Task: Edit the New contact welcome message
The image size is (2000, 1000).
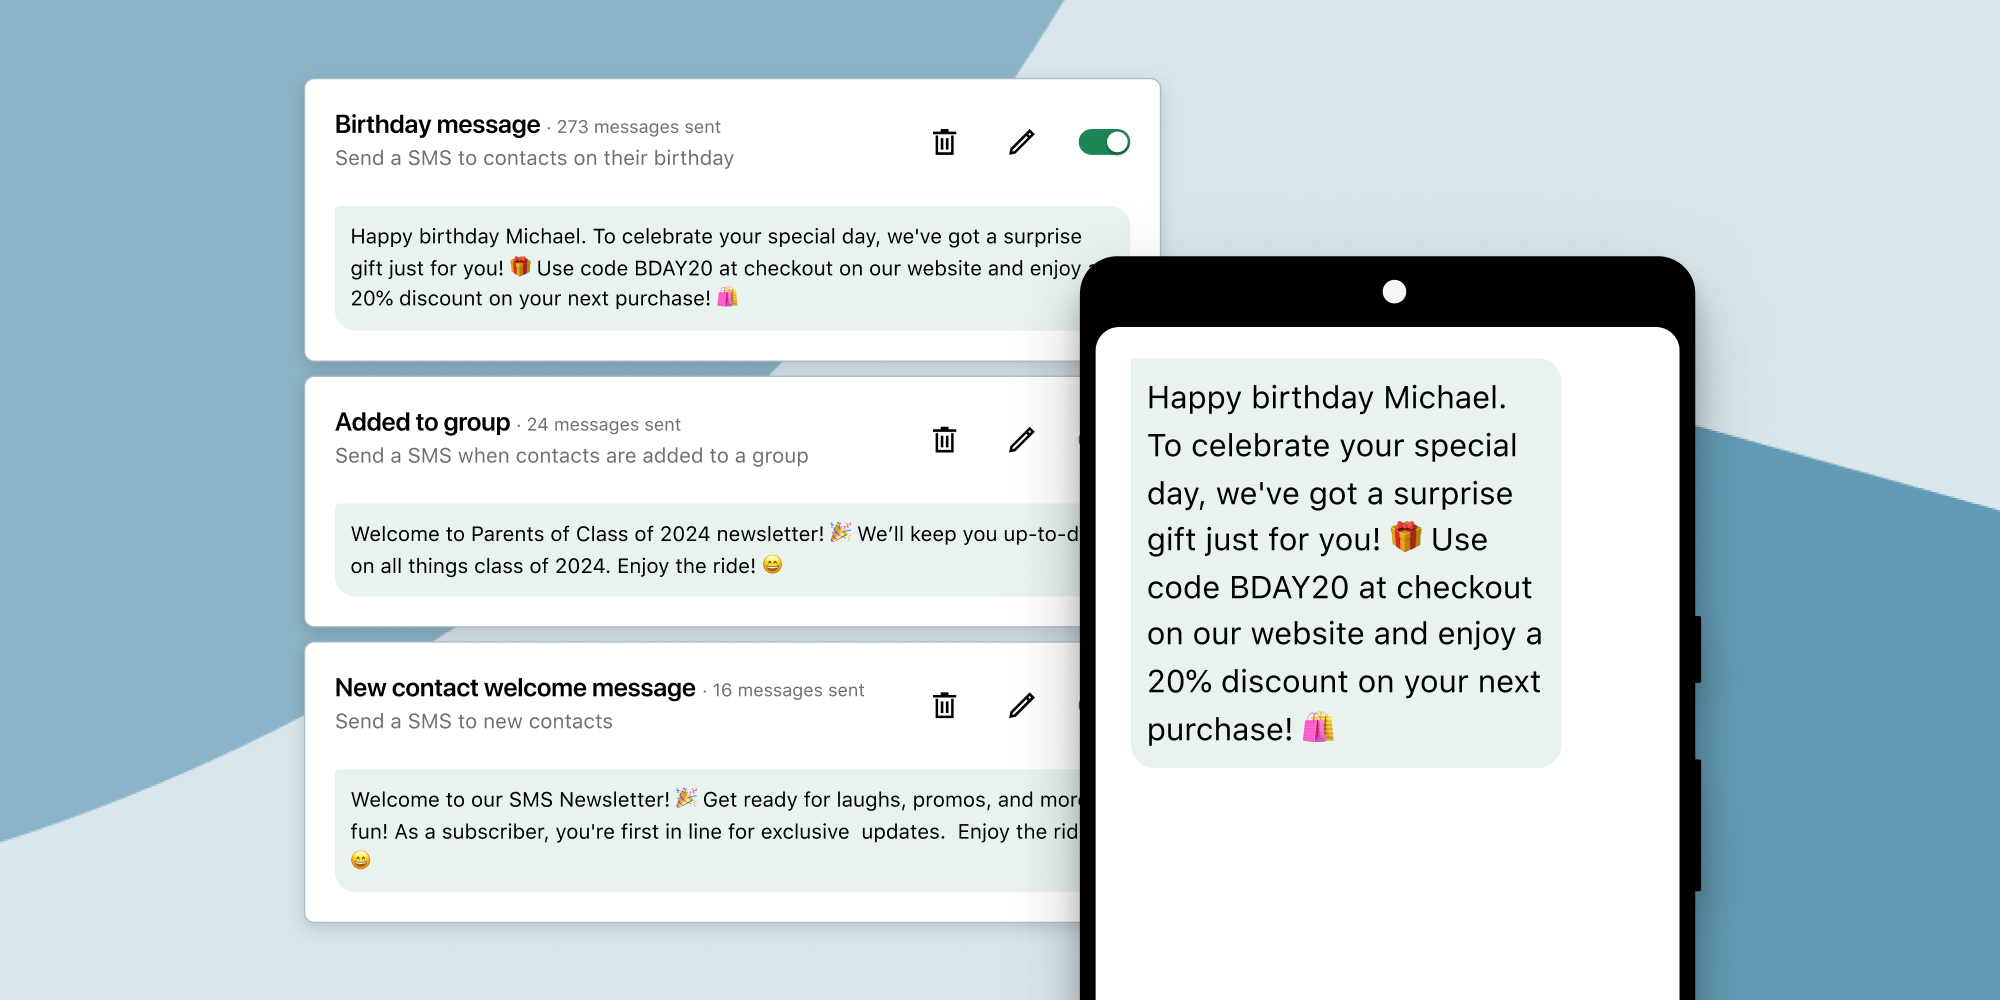Action: tap(1021, 706)
